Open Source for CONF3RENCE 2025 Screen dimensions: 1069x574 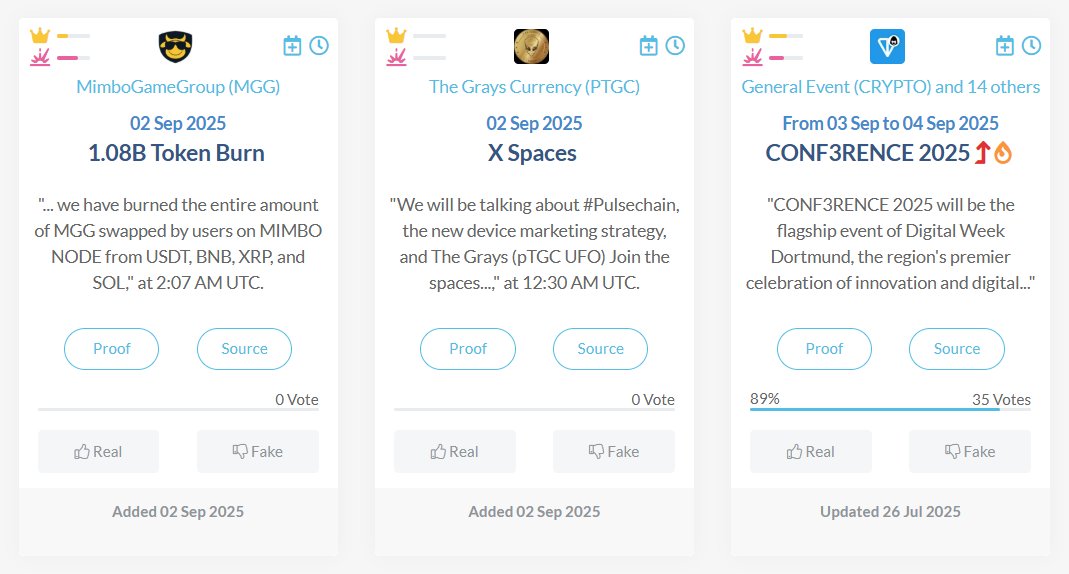click(x=956, y=349)
